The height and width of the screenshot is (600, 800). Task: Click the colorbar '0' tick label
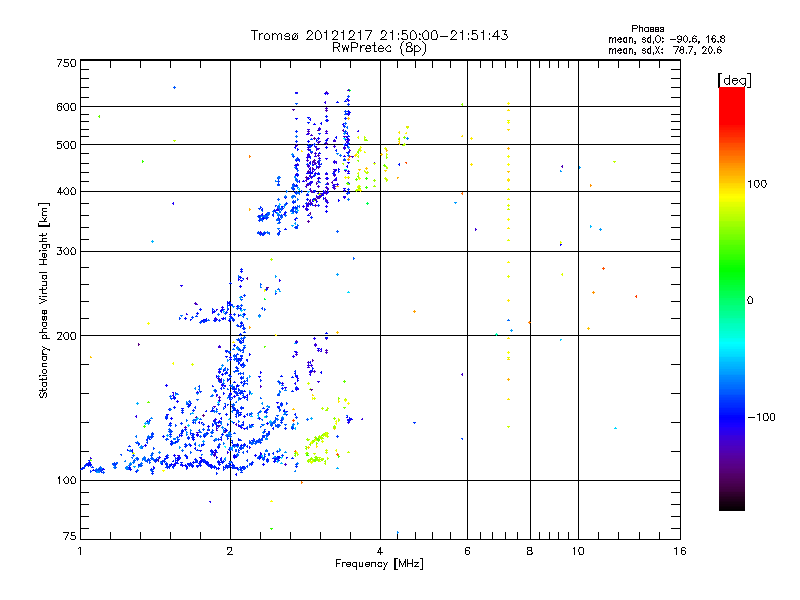pyautogui.click(x=750, y=301)
